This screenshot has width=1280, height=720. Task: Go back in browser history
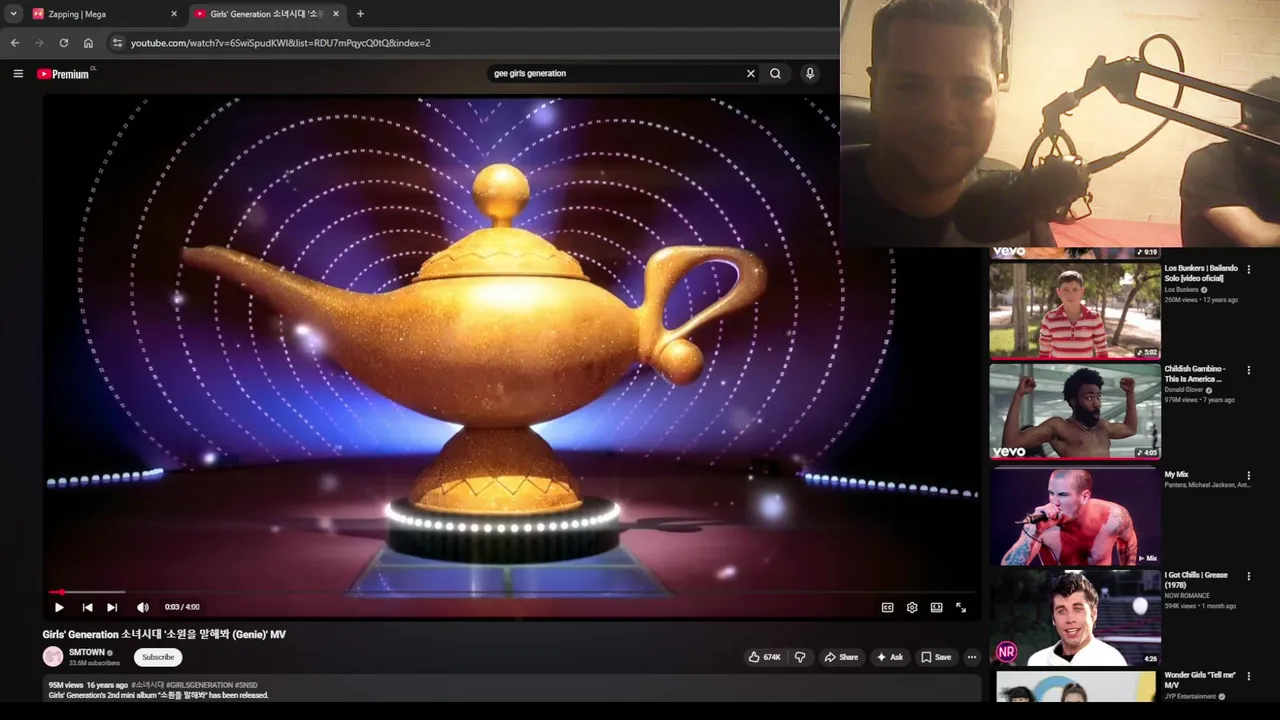15,43
